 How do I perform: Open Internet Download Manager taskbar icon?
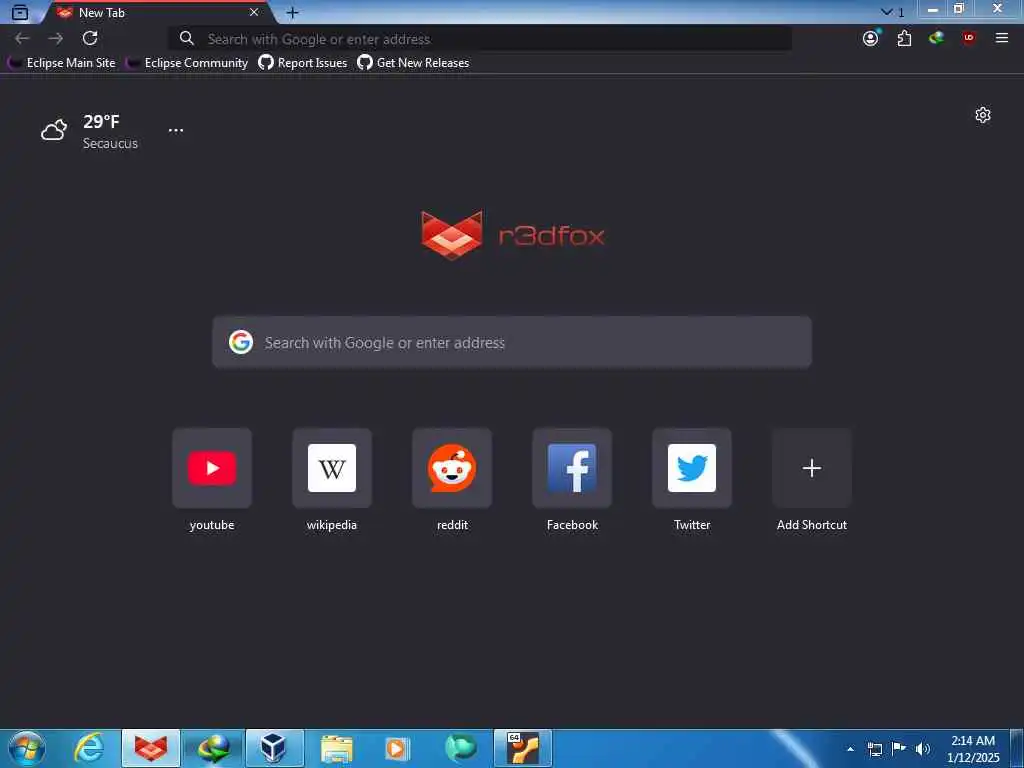tap(213, 748)
